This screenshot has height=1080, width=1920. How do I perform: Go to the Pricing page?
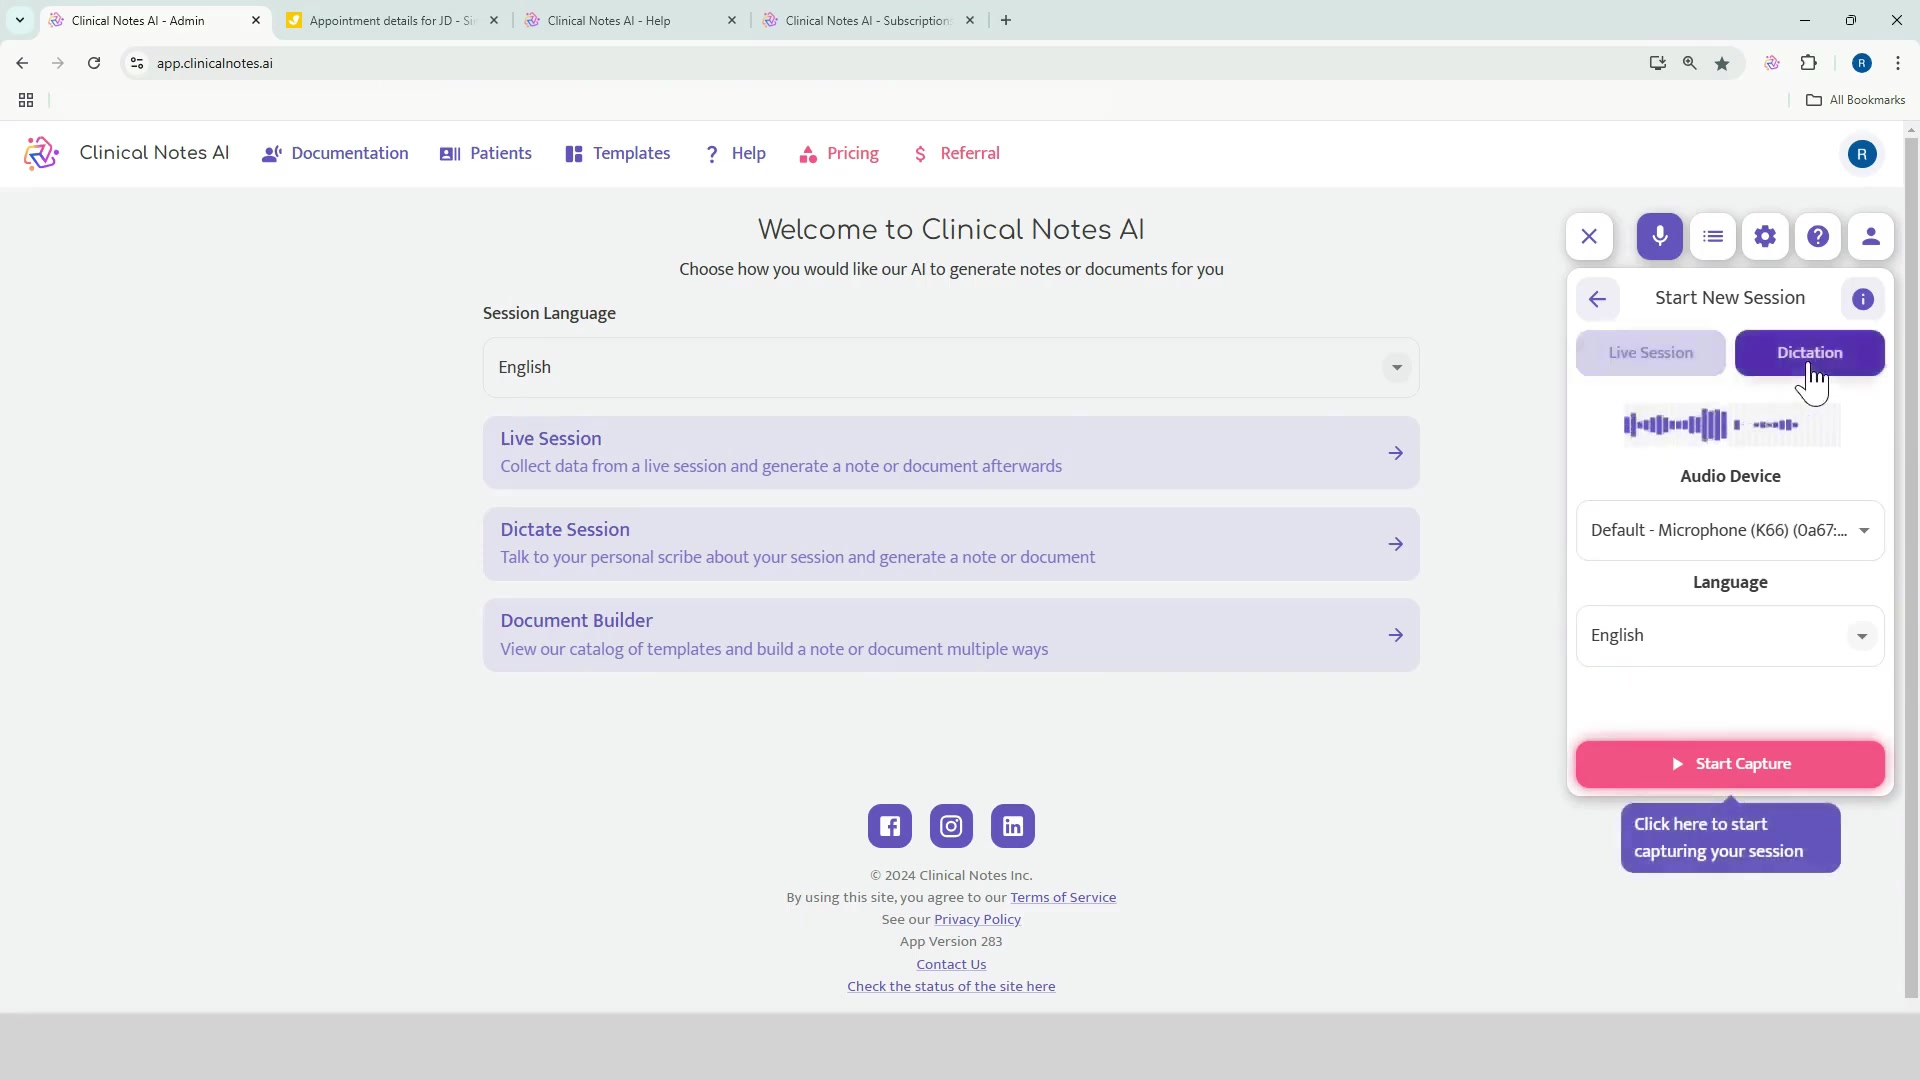coord(839,154)
